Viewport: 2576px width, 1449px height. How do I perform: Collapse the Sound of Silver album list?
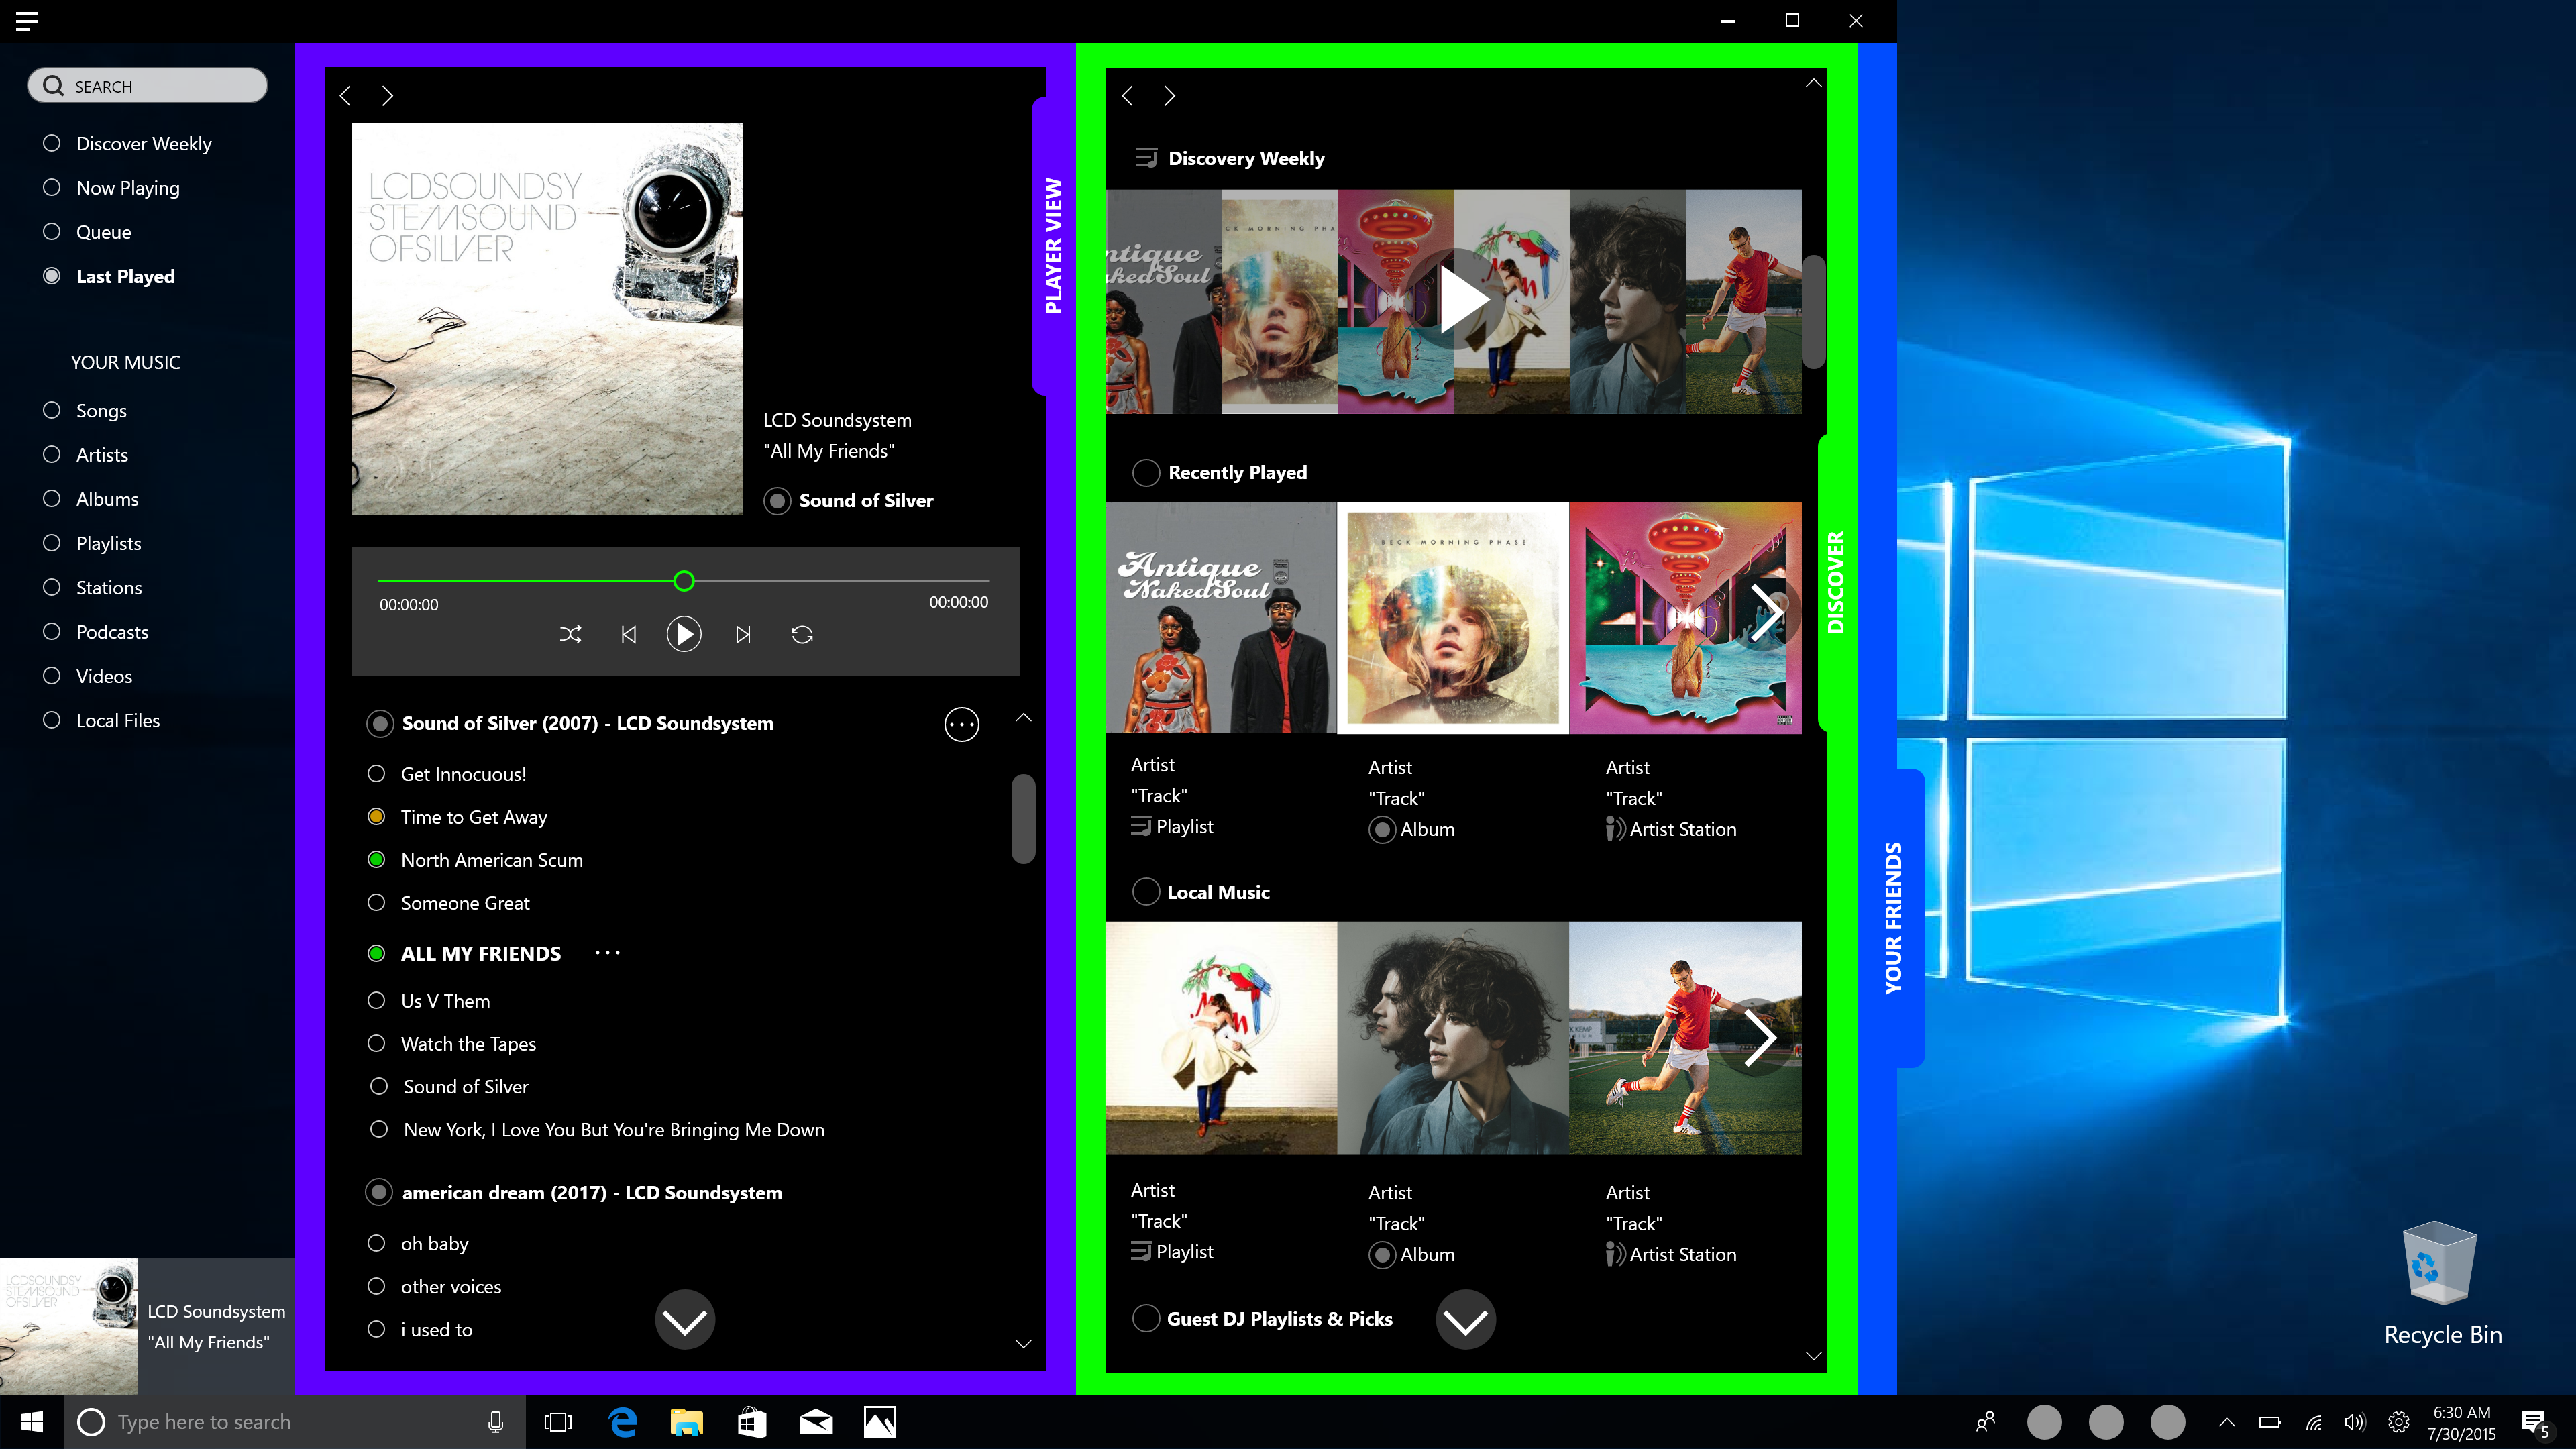click(x=1023, y=718)
